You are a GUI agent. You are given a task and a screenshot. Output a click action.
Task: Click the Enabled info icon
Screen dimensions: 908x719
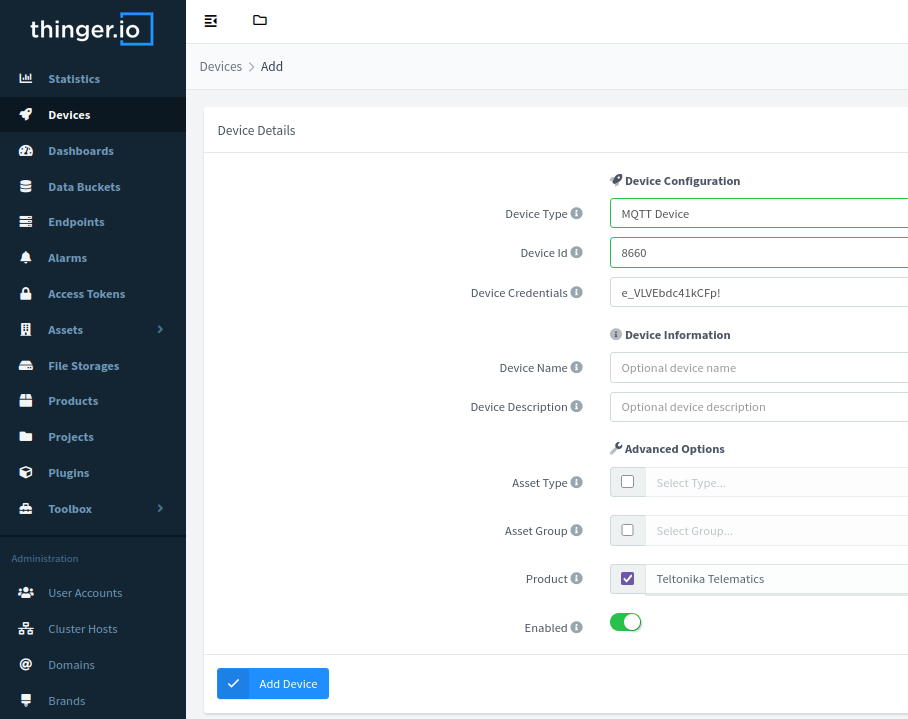[x=576, y=628]
